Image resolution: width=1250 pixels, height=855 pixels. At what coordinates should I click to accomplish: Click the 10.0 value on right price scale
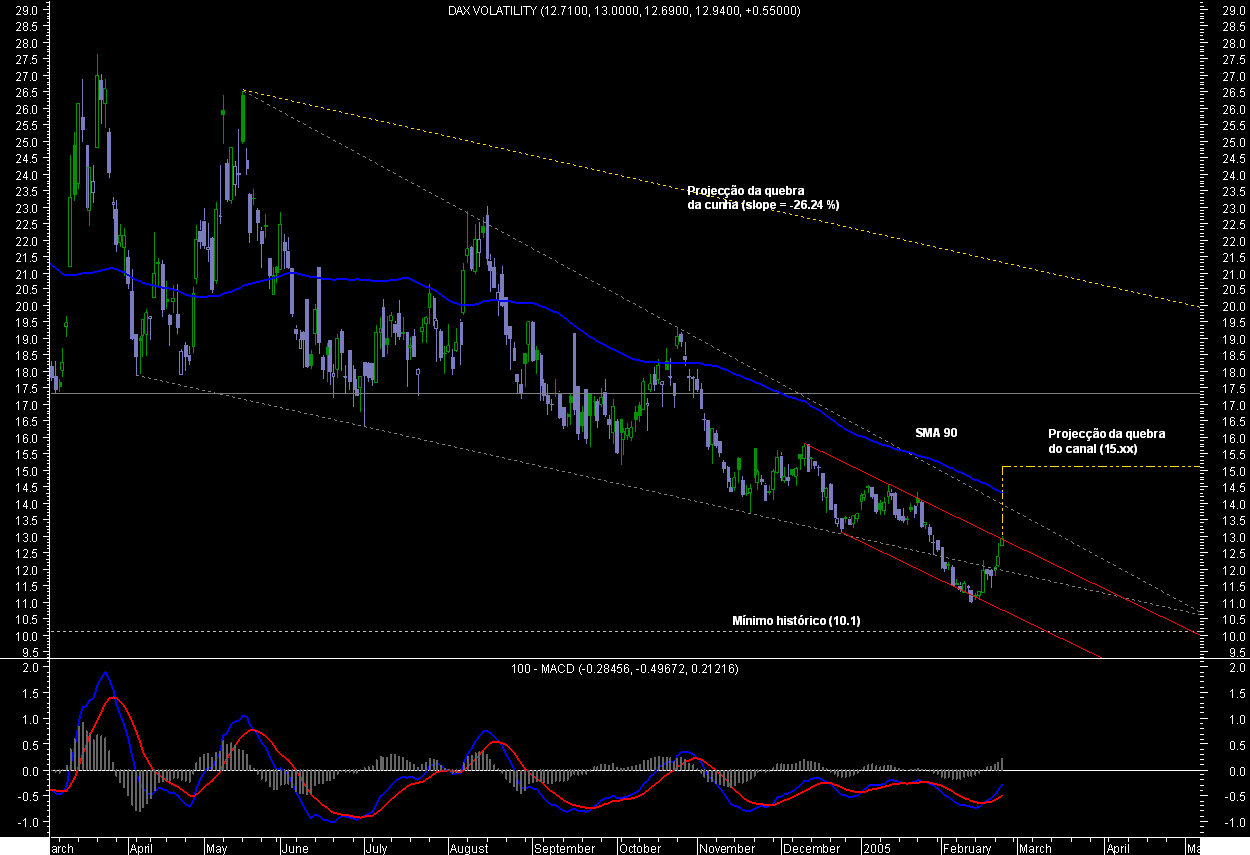point(1232,636)
